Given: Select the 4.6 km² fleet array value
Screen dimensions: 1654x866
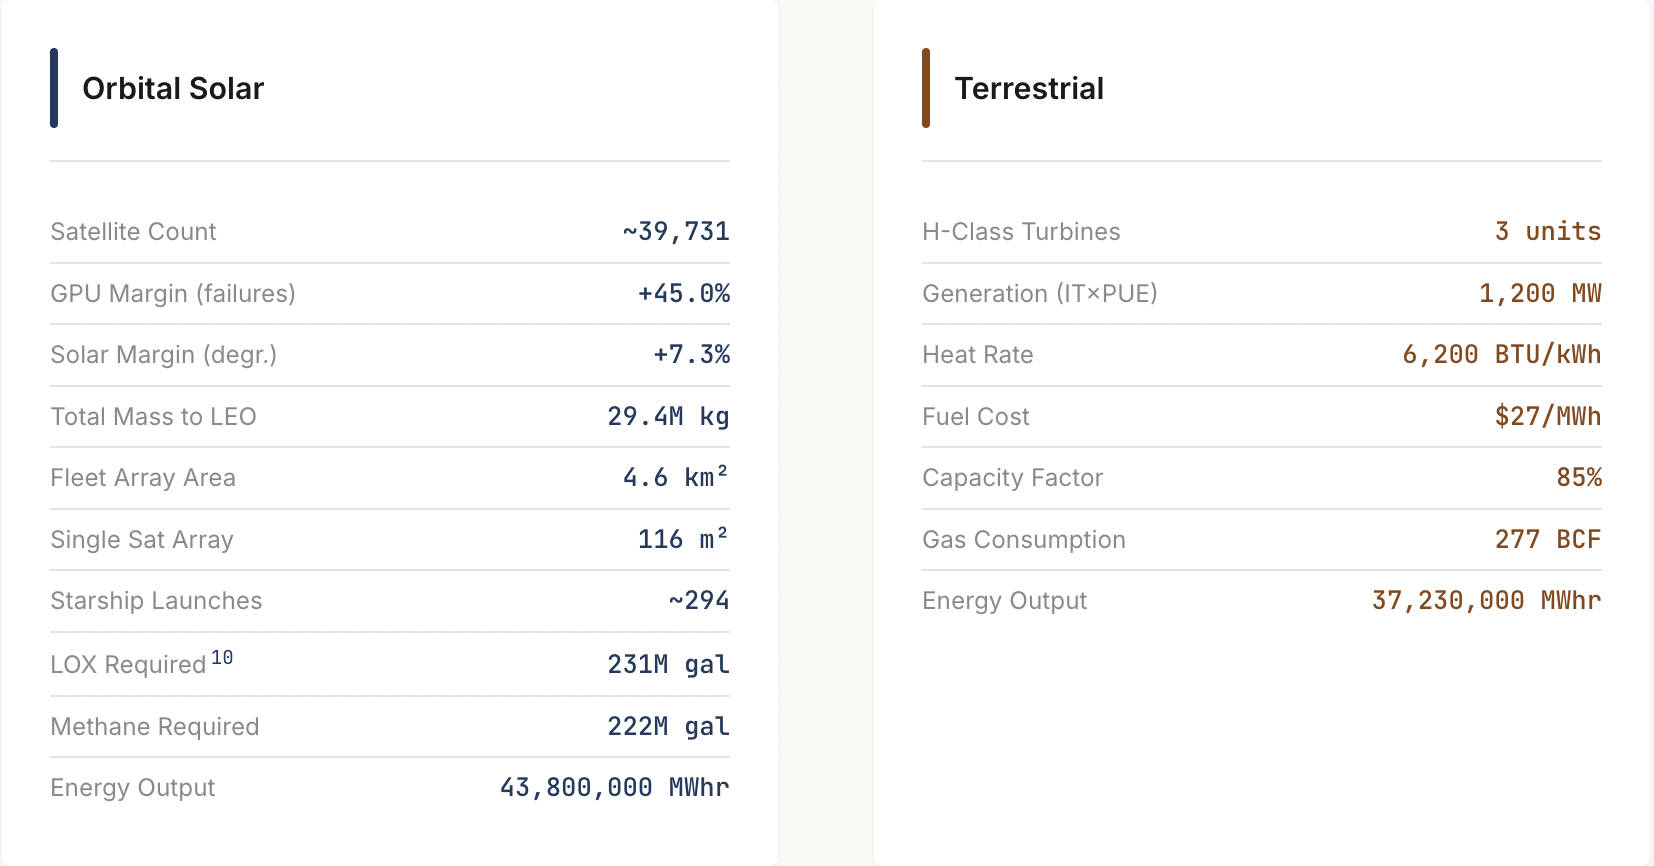Looking at the screenshot, I should 675,478.
